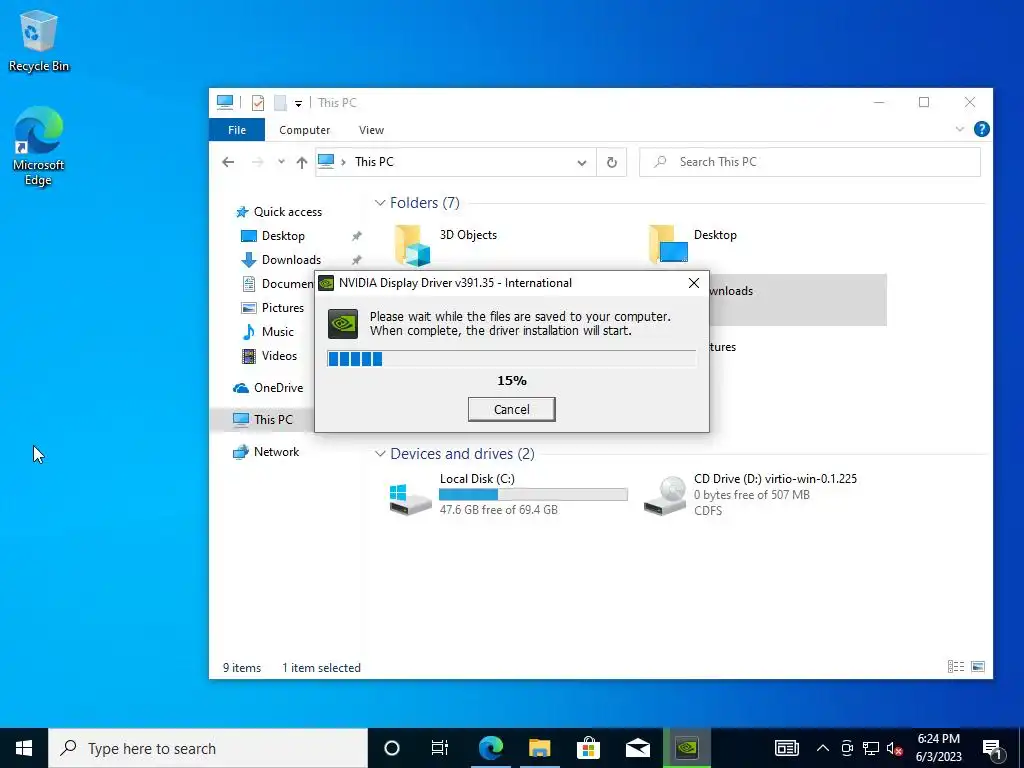Click the "1 item selected" status text
This screenshot has height=768, width=1024.
[321, 667]
